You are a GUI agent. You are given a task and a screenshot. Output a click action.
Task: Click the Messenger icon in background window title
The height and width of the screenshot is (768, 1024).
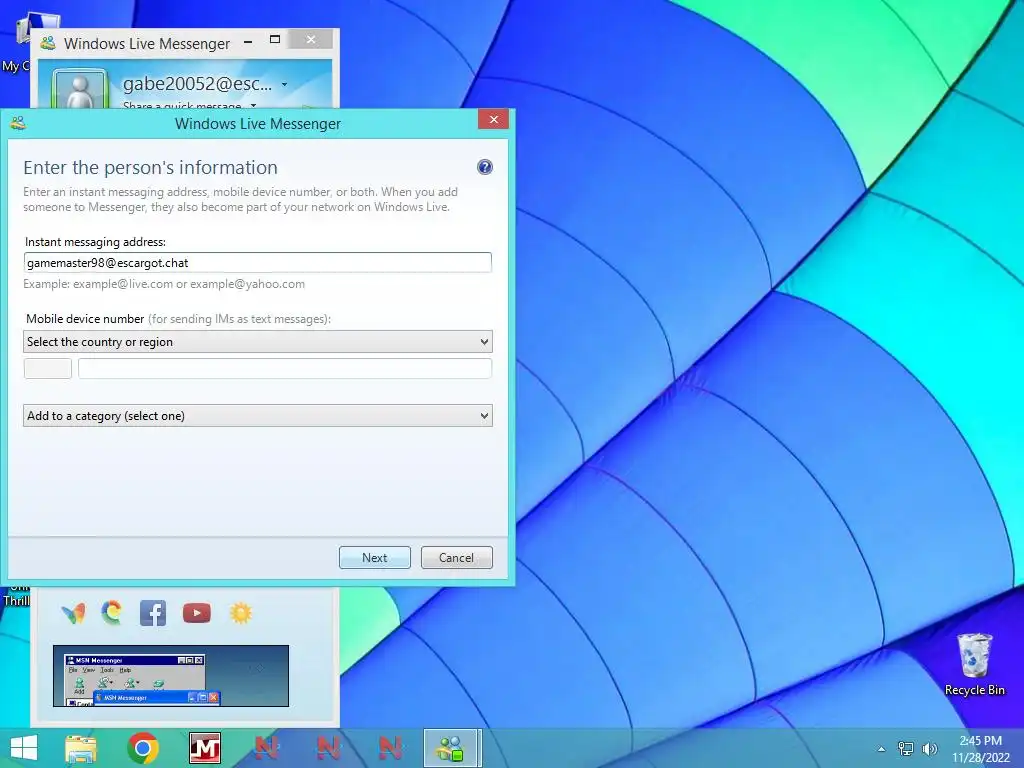click(48, 44)
